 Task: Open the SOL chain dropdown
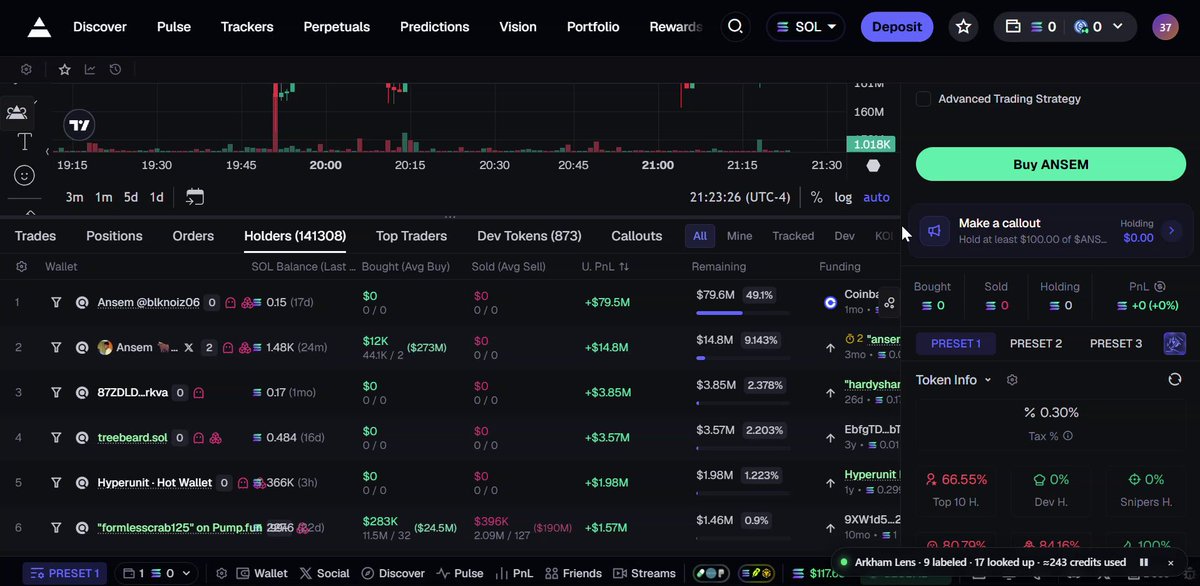click(x=805, y=27)
